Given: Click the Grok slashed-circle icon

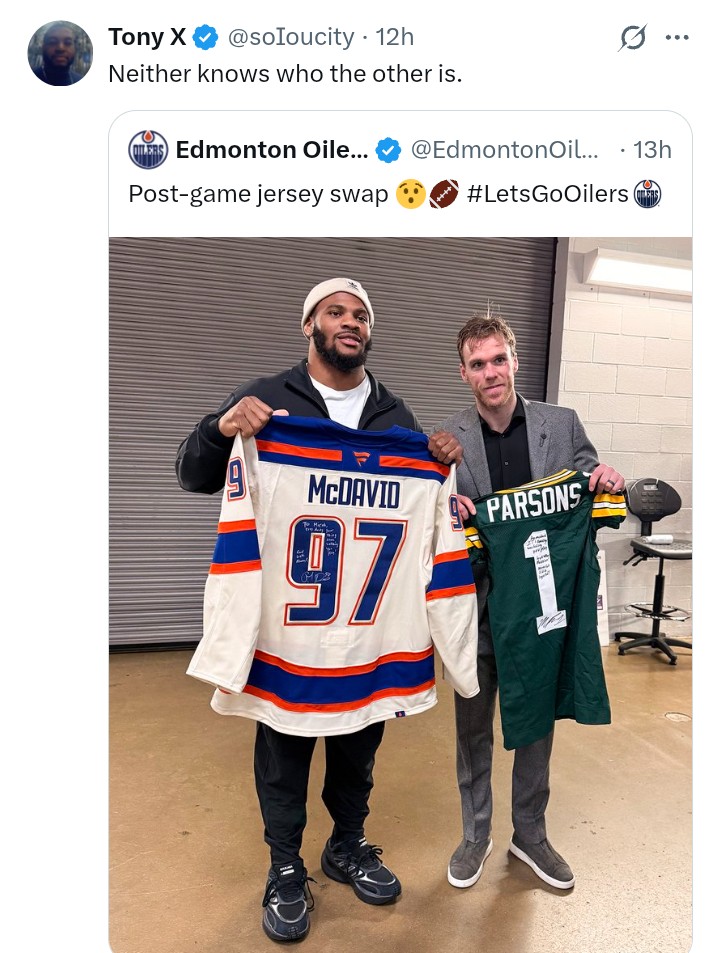Looking at the screenshot, I should point(633,38).
